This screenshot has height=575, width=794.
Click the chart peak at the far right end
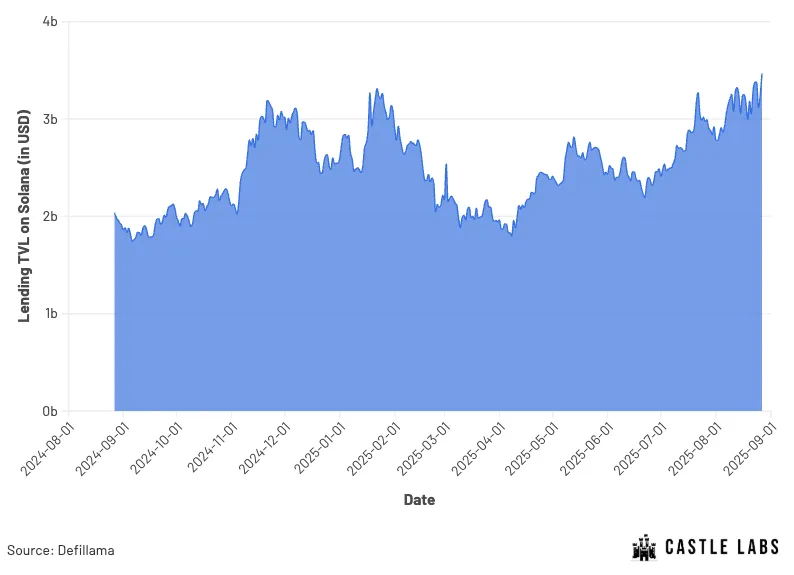click(x=762, y=74)
